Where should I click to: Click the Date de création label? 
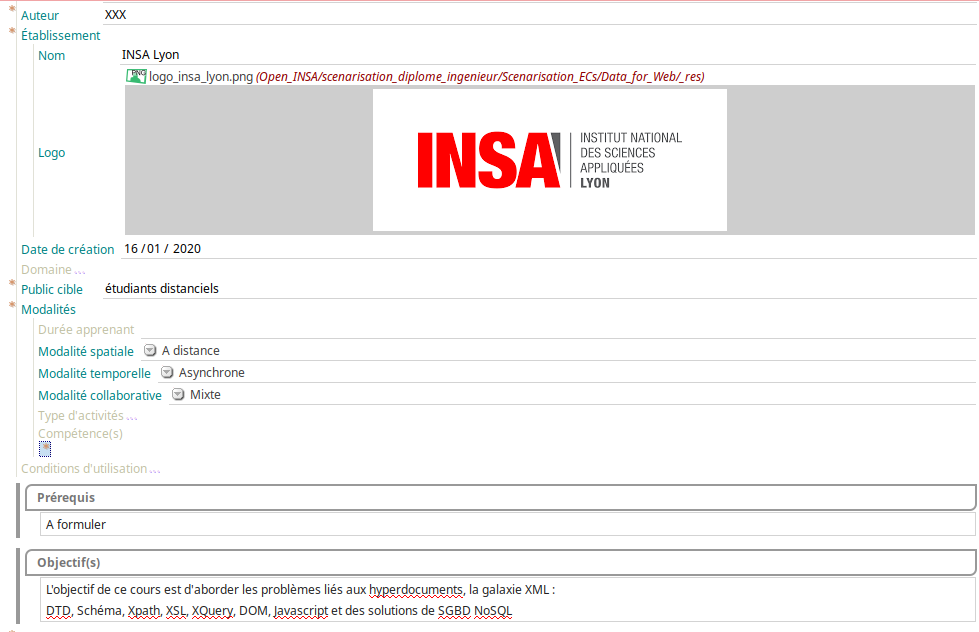[67, 250]
